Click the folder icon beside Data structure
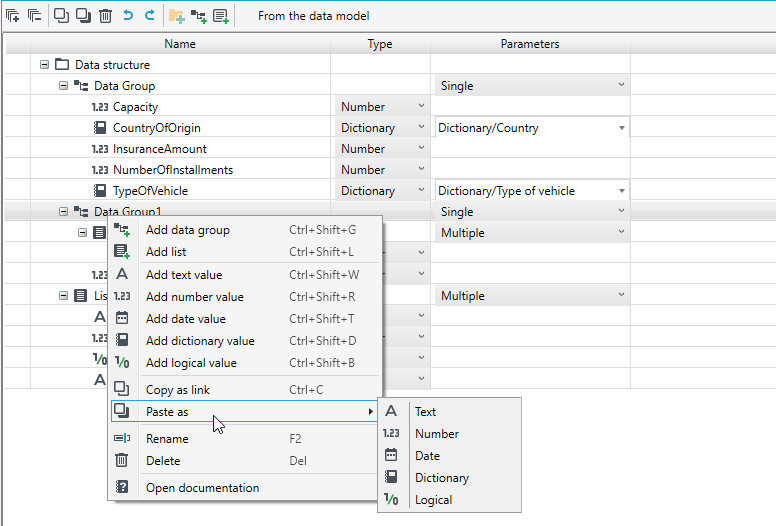This screenshot has height=526, width=776. pyautogui.click(x=62, y=64)
